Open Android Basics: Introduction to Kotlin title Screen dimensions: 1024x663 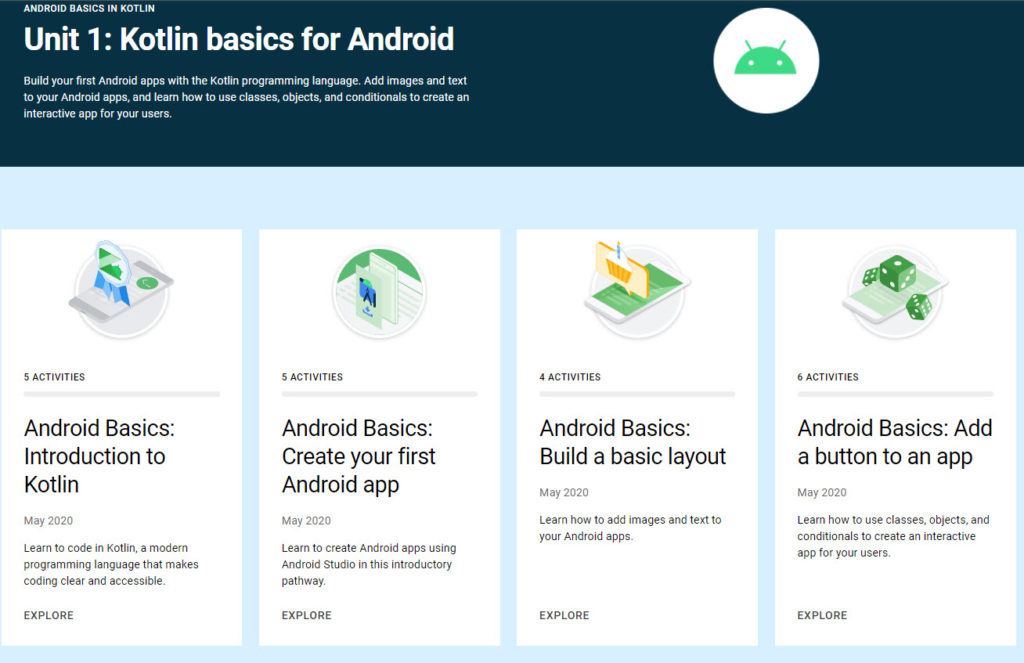pyautogui.click(x=99, y=456)
